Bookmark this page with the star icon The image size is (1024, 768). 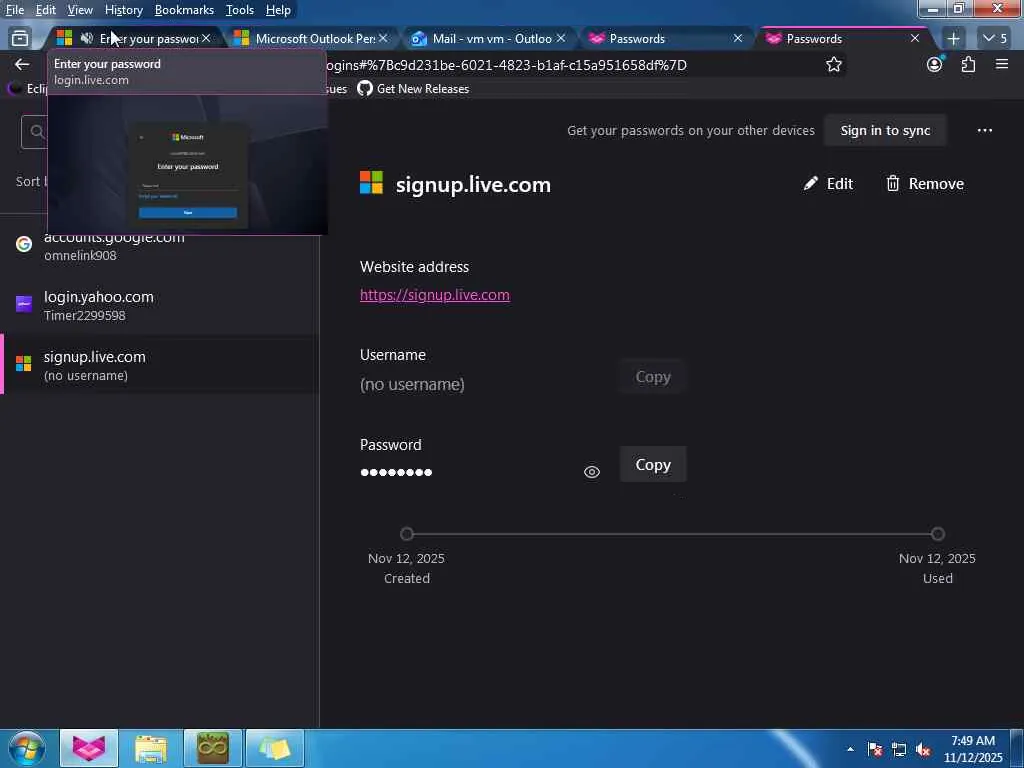[833, 64]
